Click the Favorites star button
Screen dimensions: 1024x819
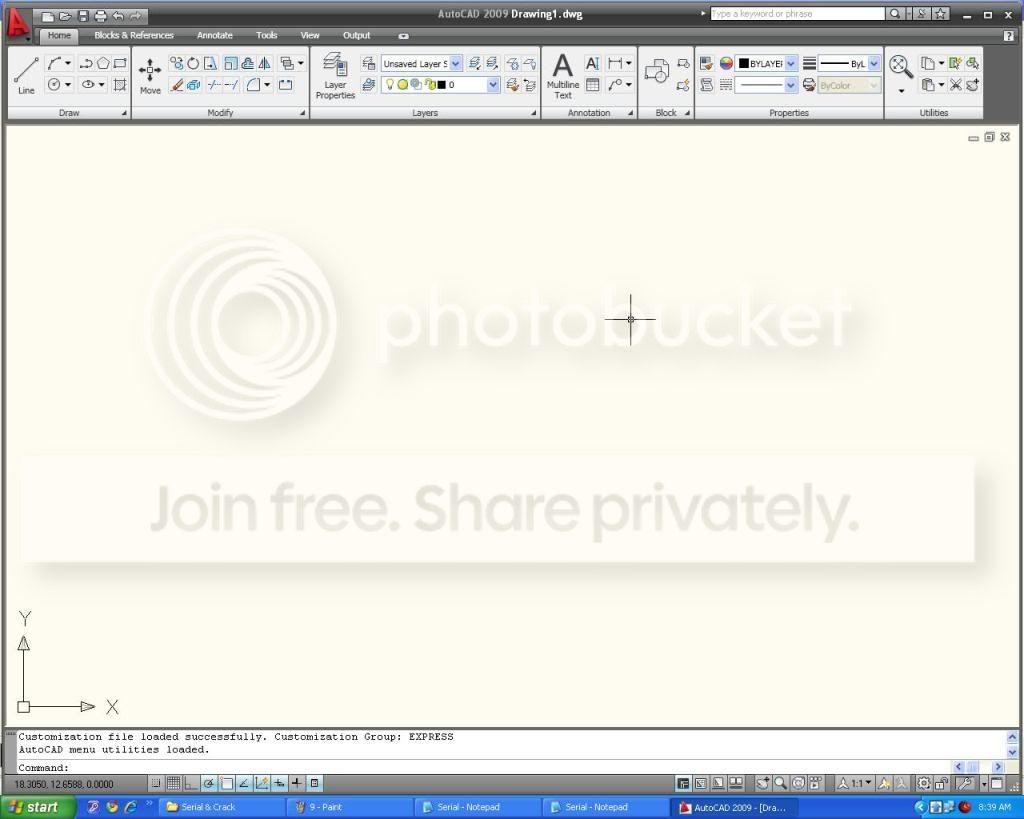click(x=940, y=13)
